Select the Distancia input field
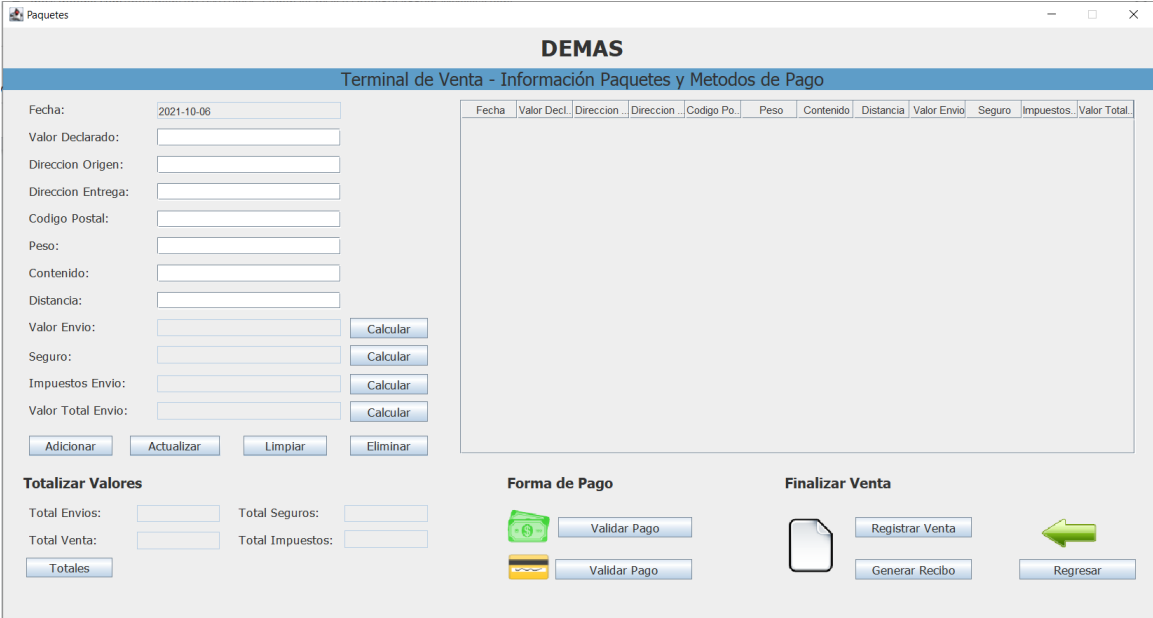Image resolution: width=1153 pixels, height=618 pixels. tap(248, 300)
